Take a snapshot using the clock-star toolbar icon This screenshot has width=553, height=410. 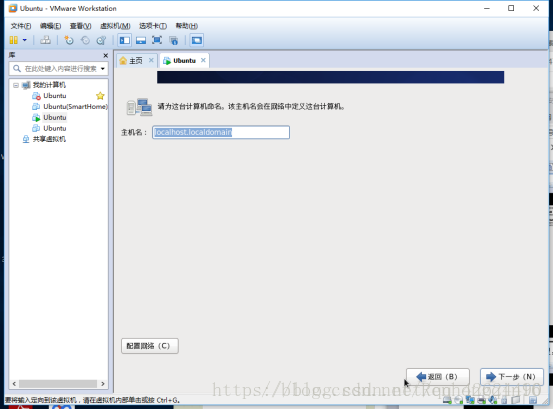point(69,40)
